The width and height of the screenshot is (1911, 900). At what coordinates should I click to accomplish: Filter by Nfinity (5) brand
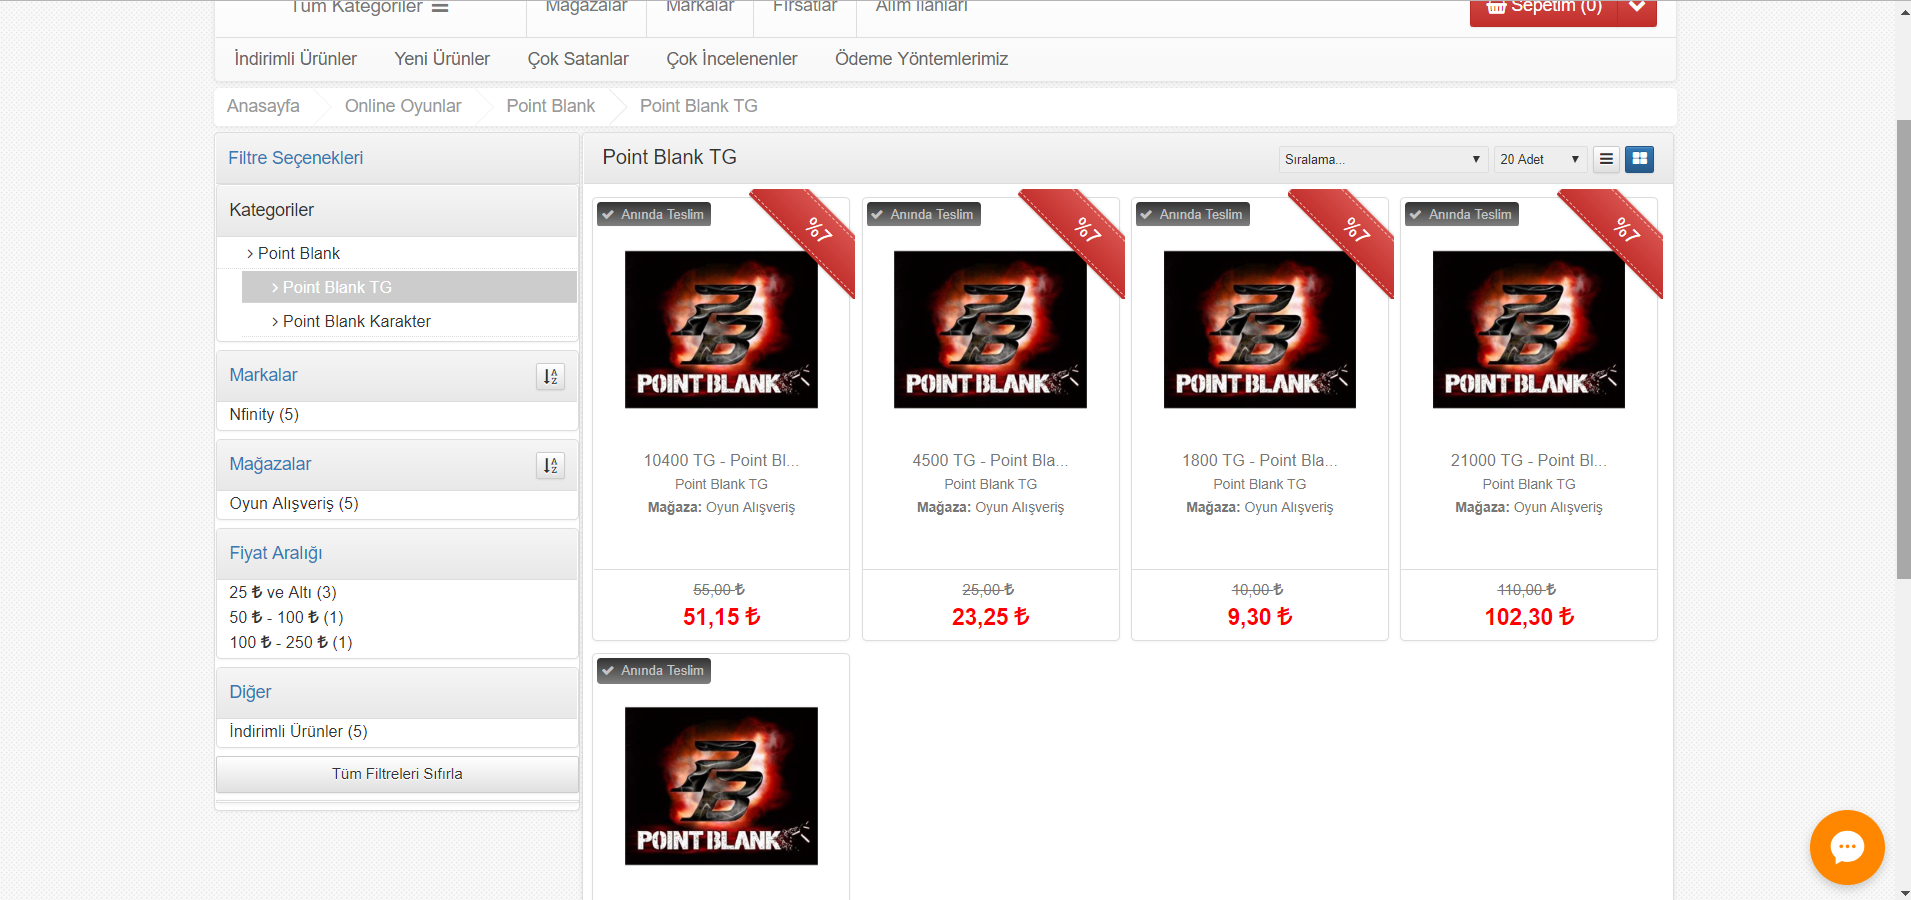coord(264,414)
